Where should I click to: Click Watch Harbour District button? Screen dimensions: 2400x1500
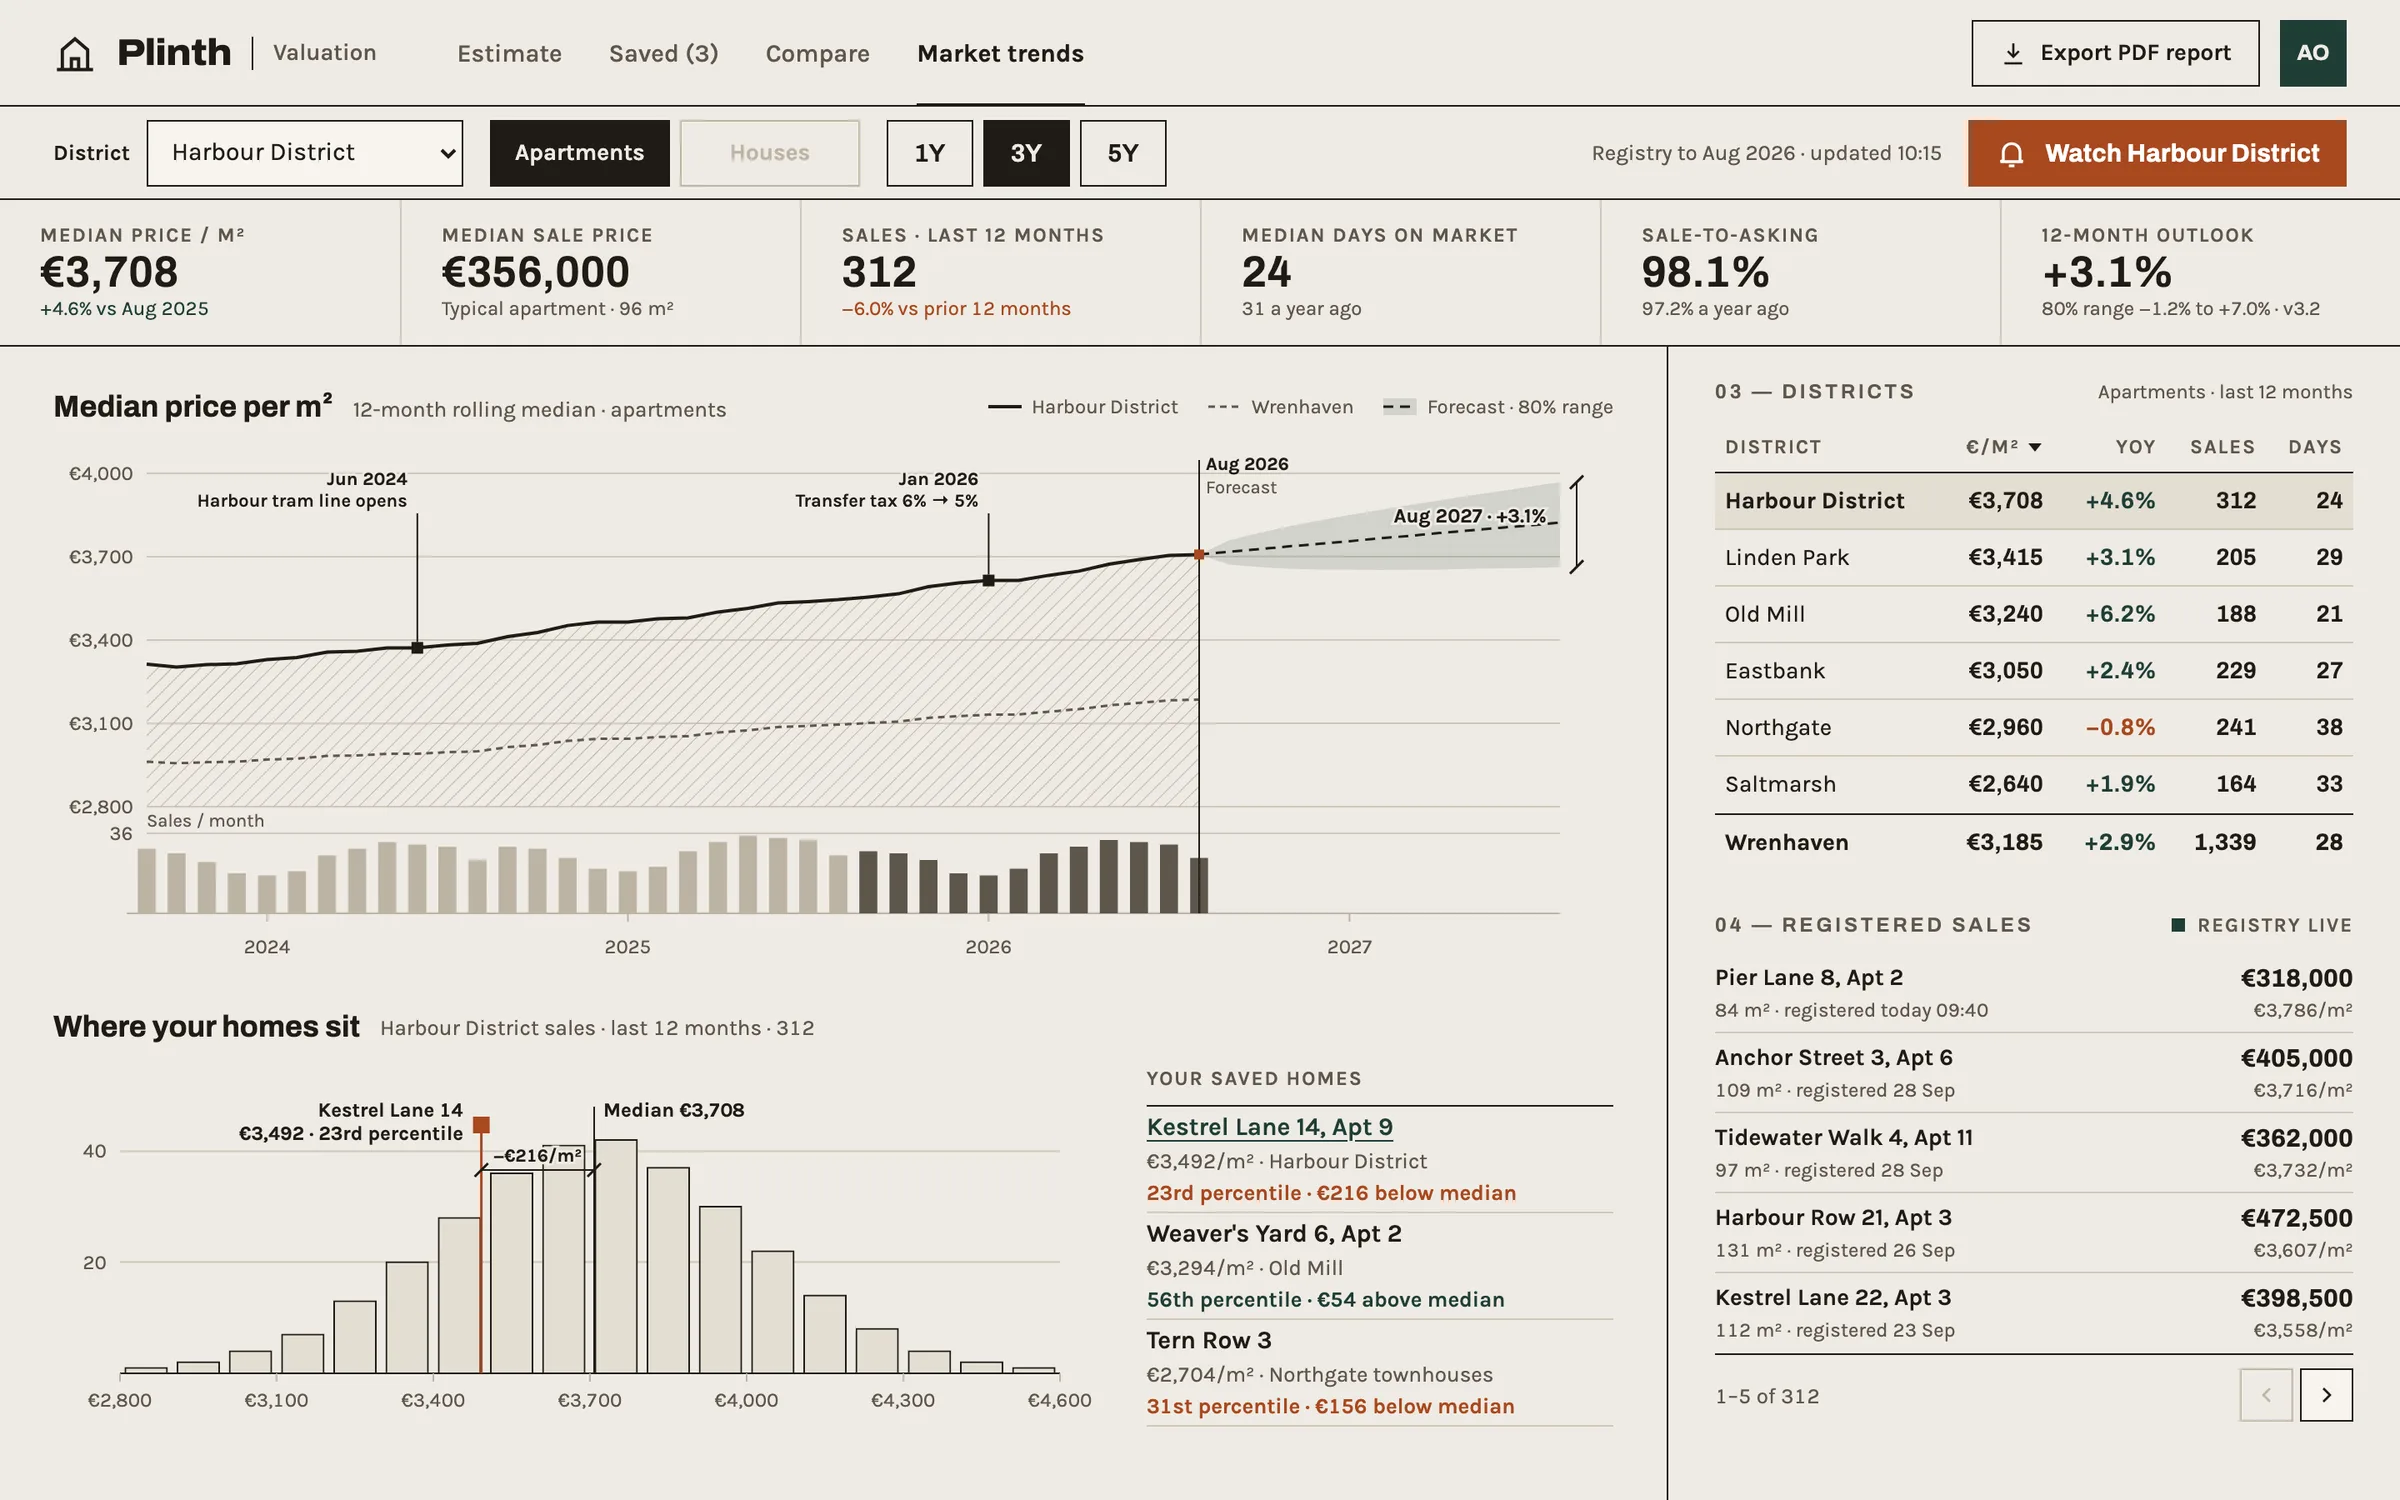[2157, 153]
